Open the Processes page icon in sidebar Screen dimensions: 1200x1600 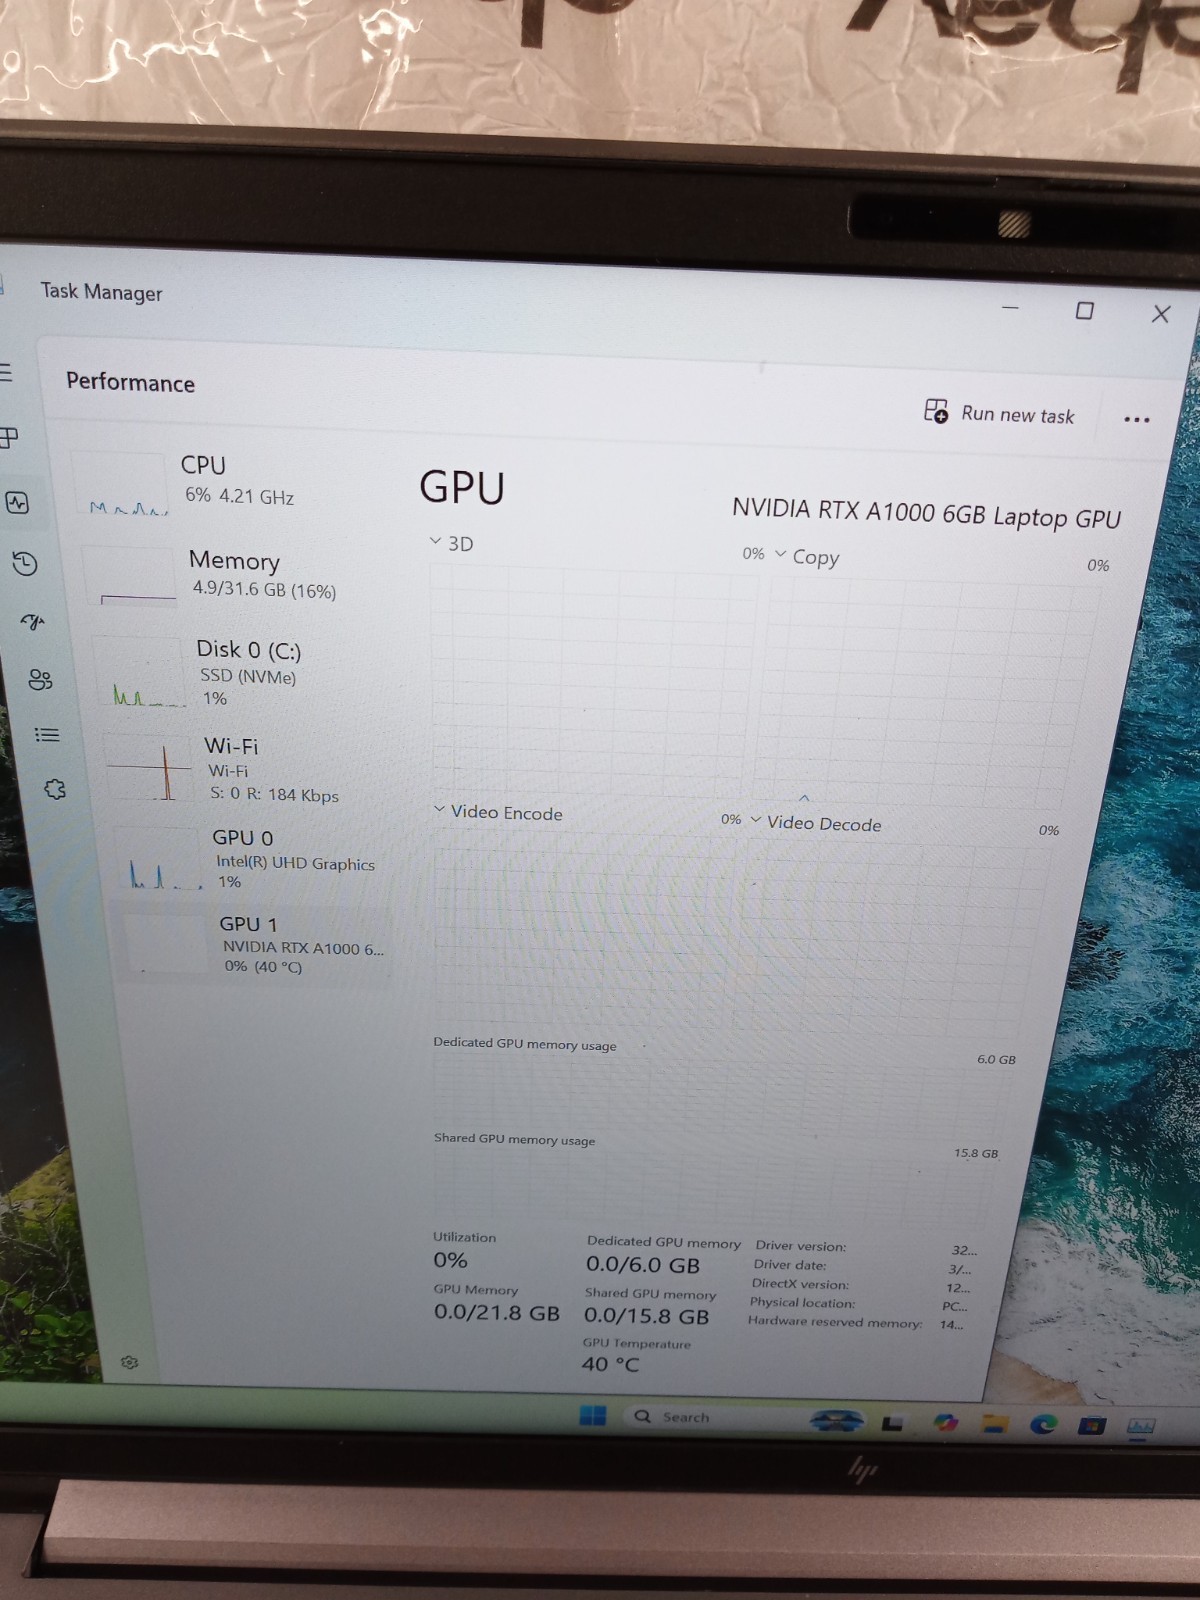pos(8,437)
